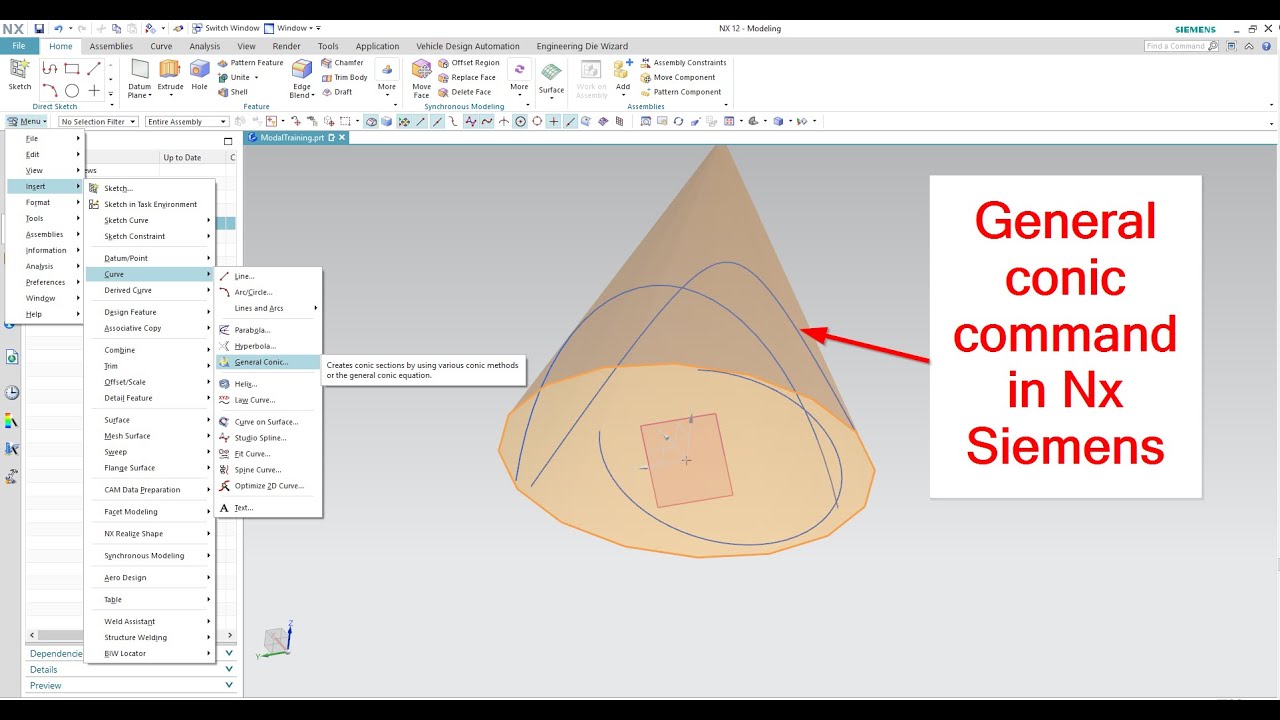Click the view triad orientation cube
Image resolution: width=1280 pixels, height=720 pixels.
click(276, 639)
